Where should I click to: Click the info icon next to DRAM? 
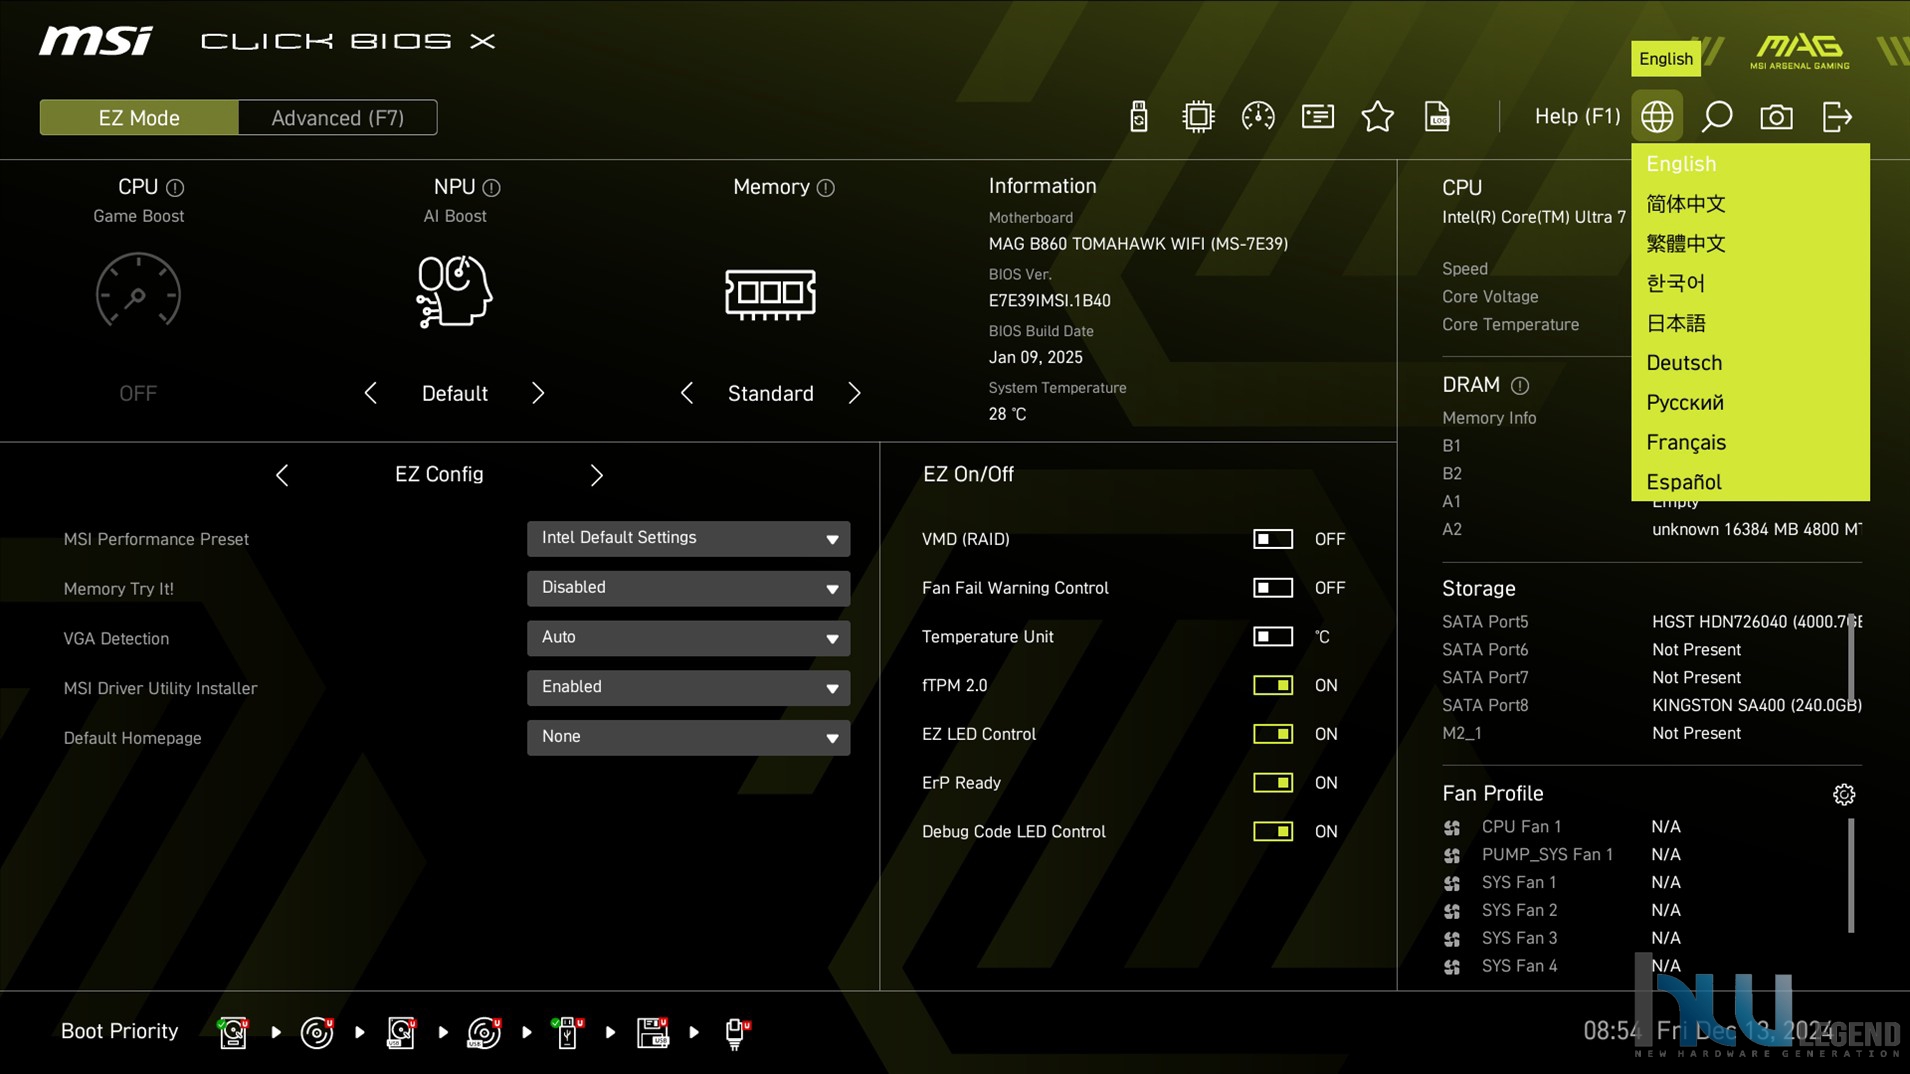tap(1520, 385)
